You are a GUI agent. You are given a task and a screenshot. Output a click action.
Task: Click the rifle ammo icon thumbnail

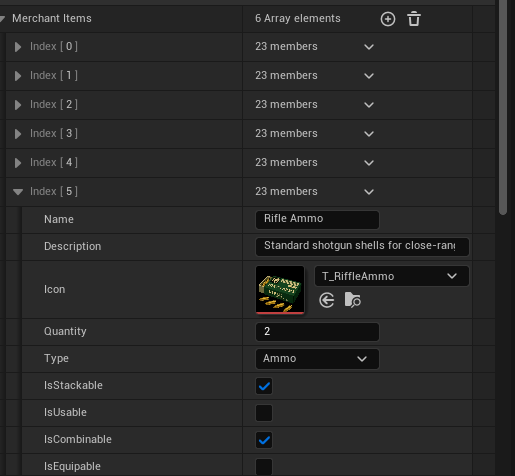(280, 290)
